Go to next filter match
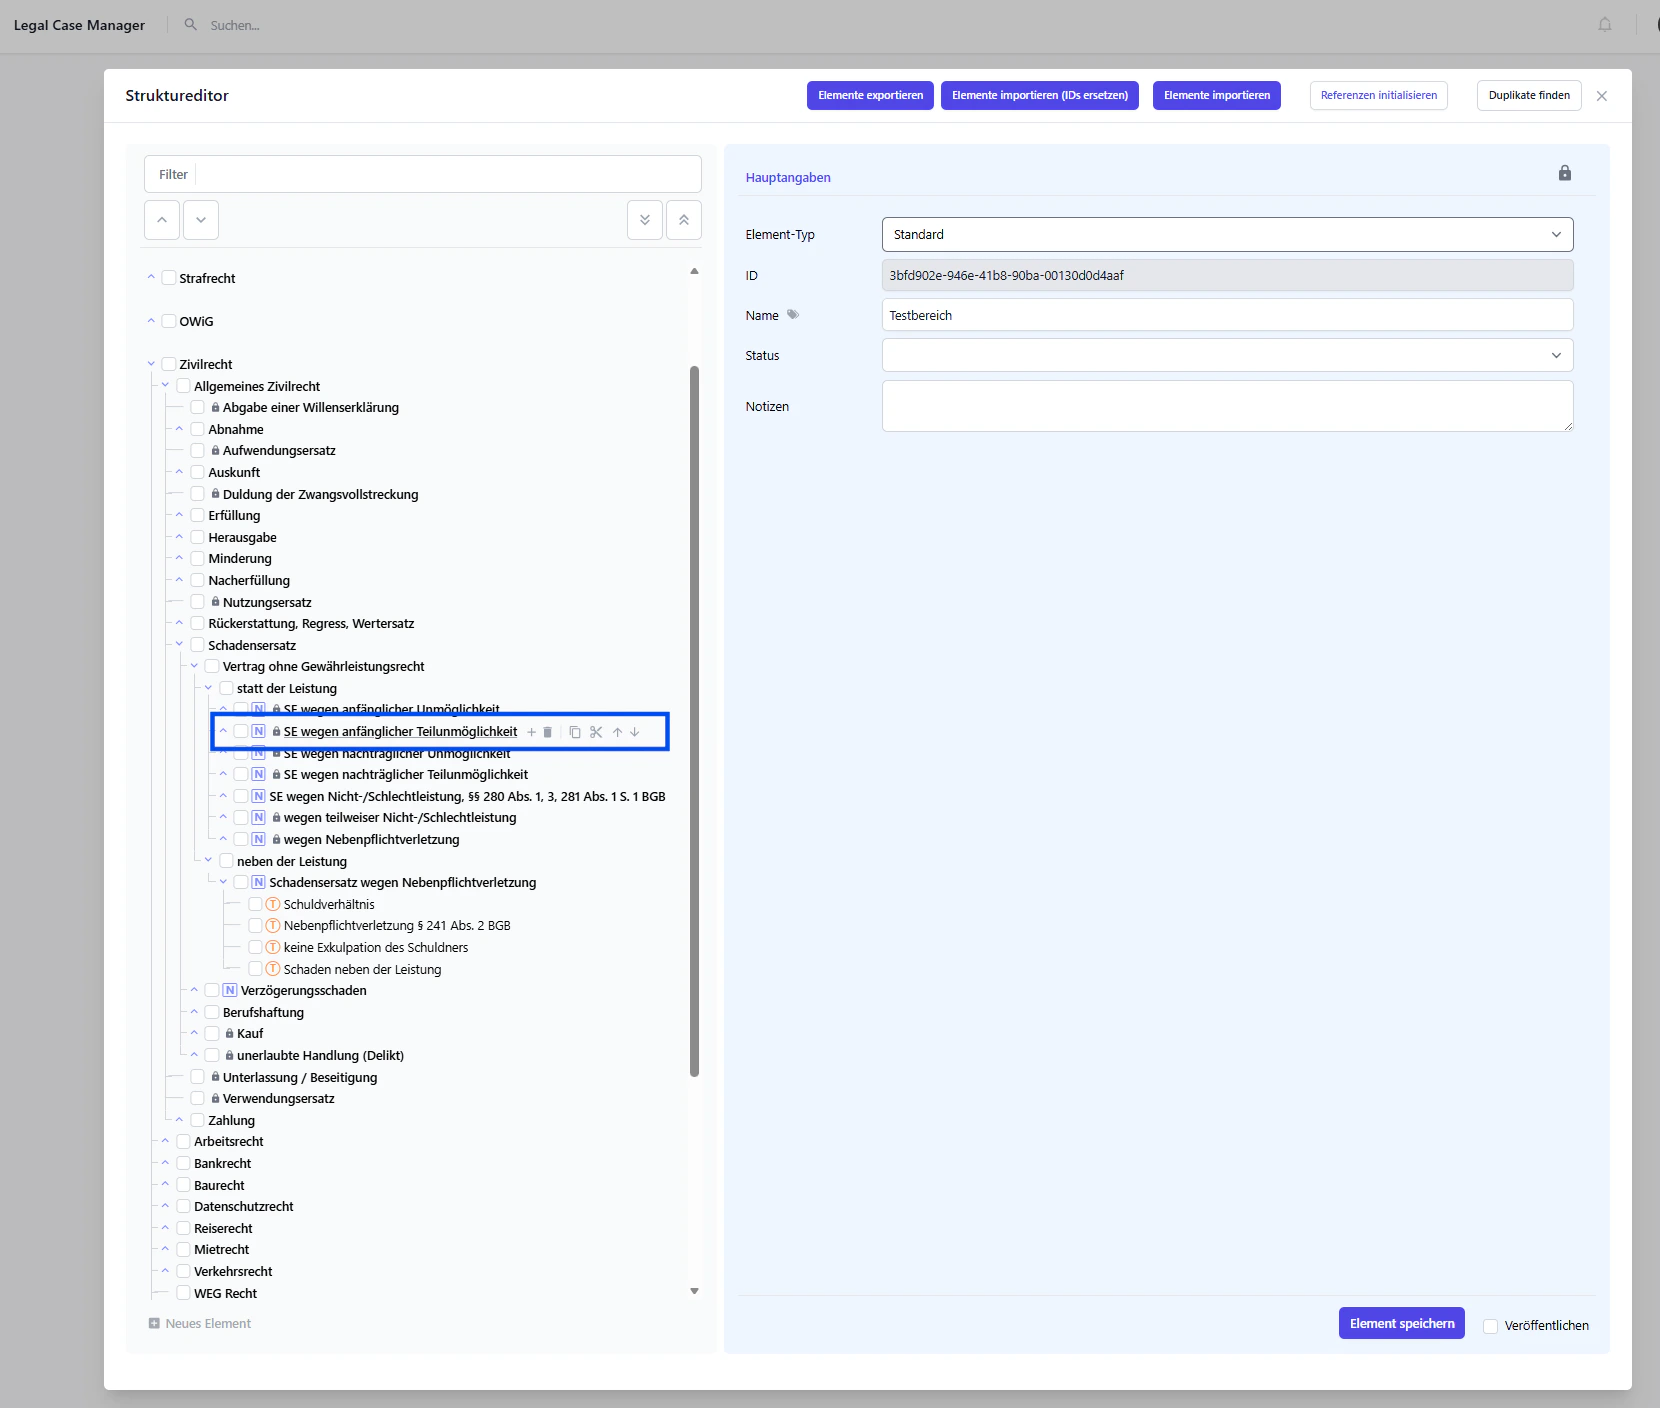 (201, 220)
